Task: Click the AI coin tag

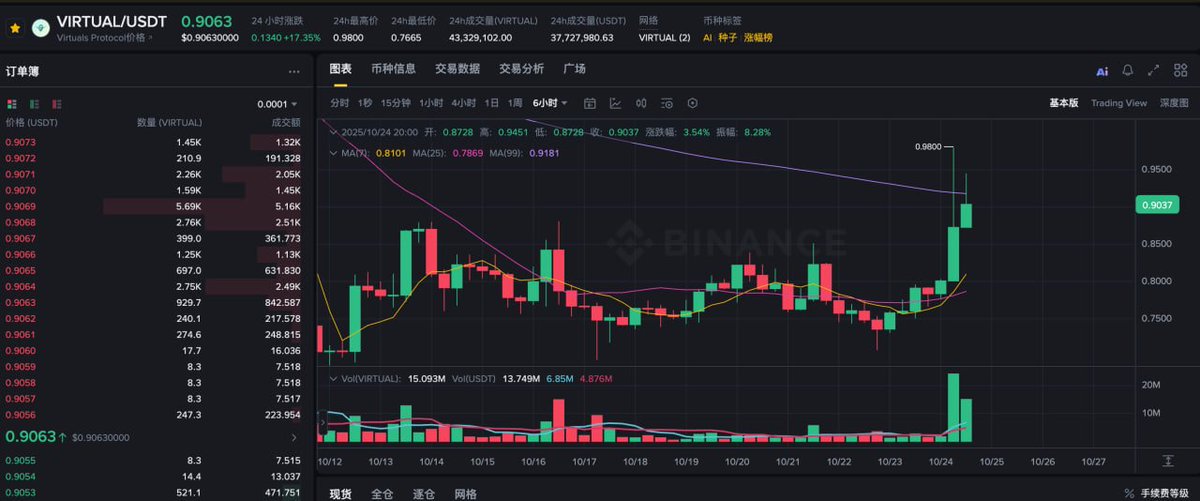Action: click(708, 37)
